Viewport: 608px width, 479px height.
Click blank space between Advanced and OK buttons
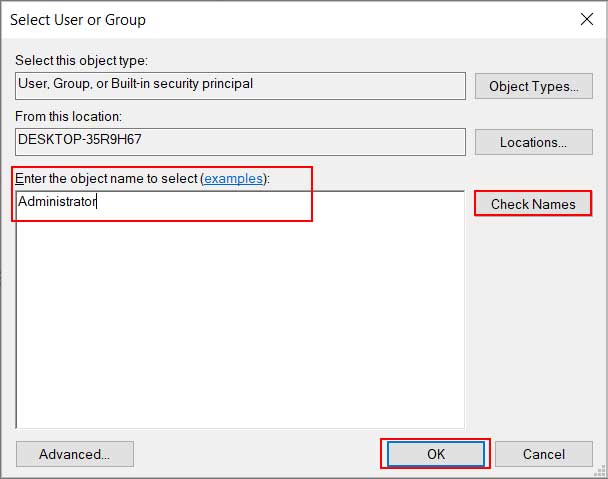(255, 454)
